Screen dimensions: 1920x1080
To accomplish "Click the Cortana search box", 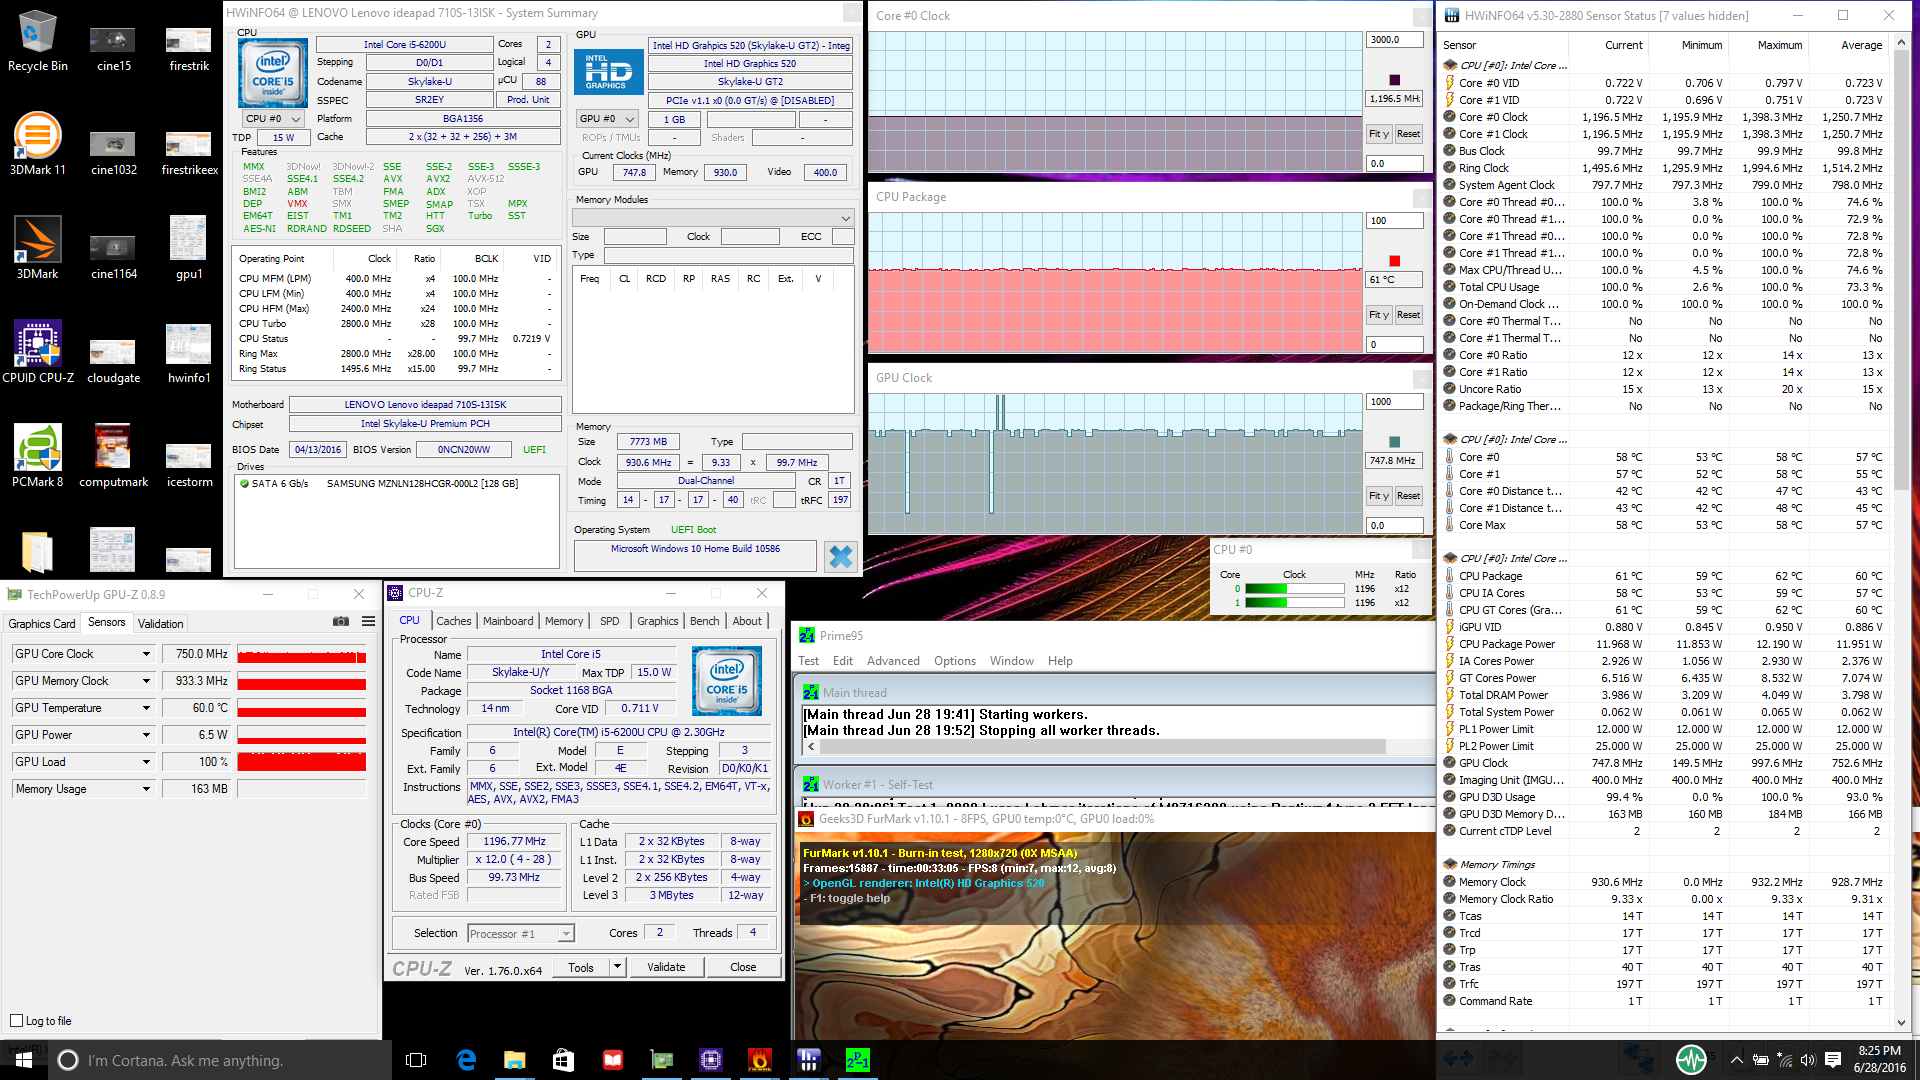I will pos(220,1060).
